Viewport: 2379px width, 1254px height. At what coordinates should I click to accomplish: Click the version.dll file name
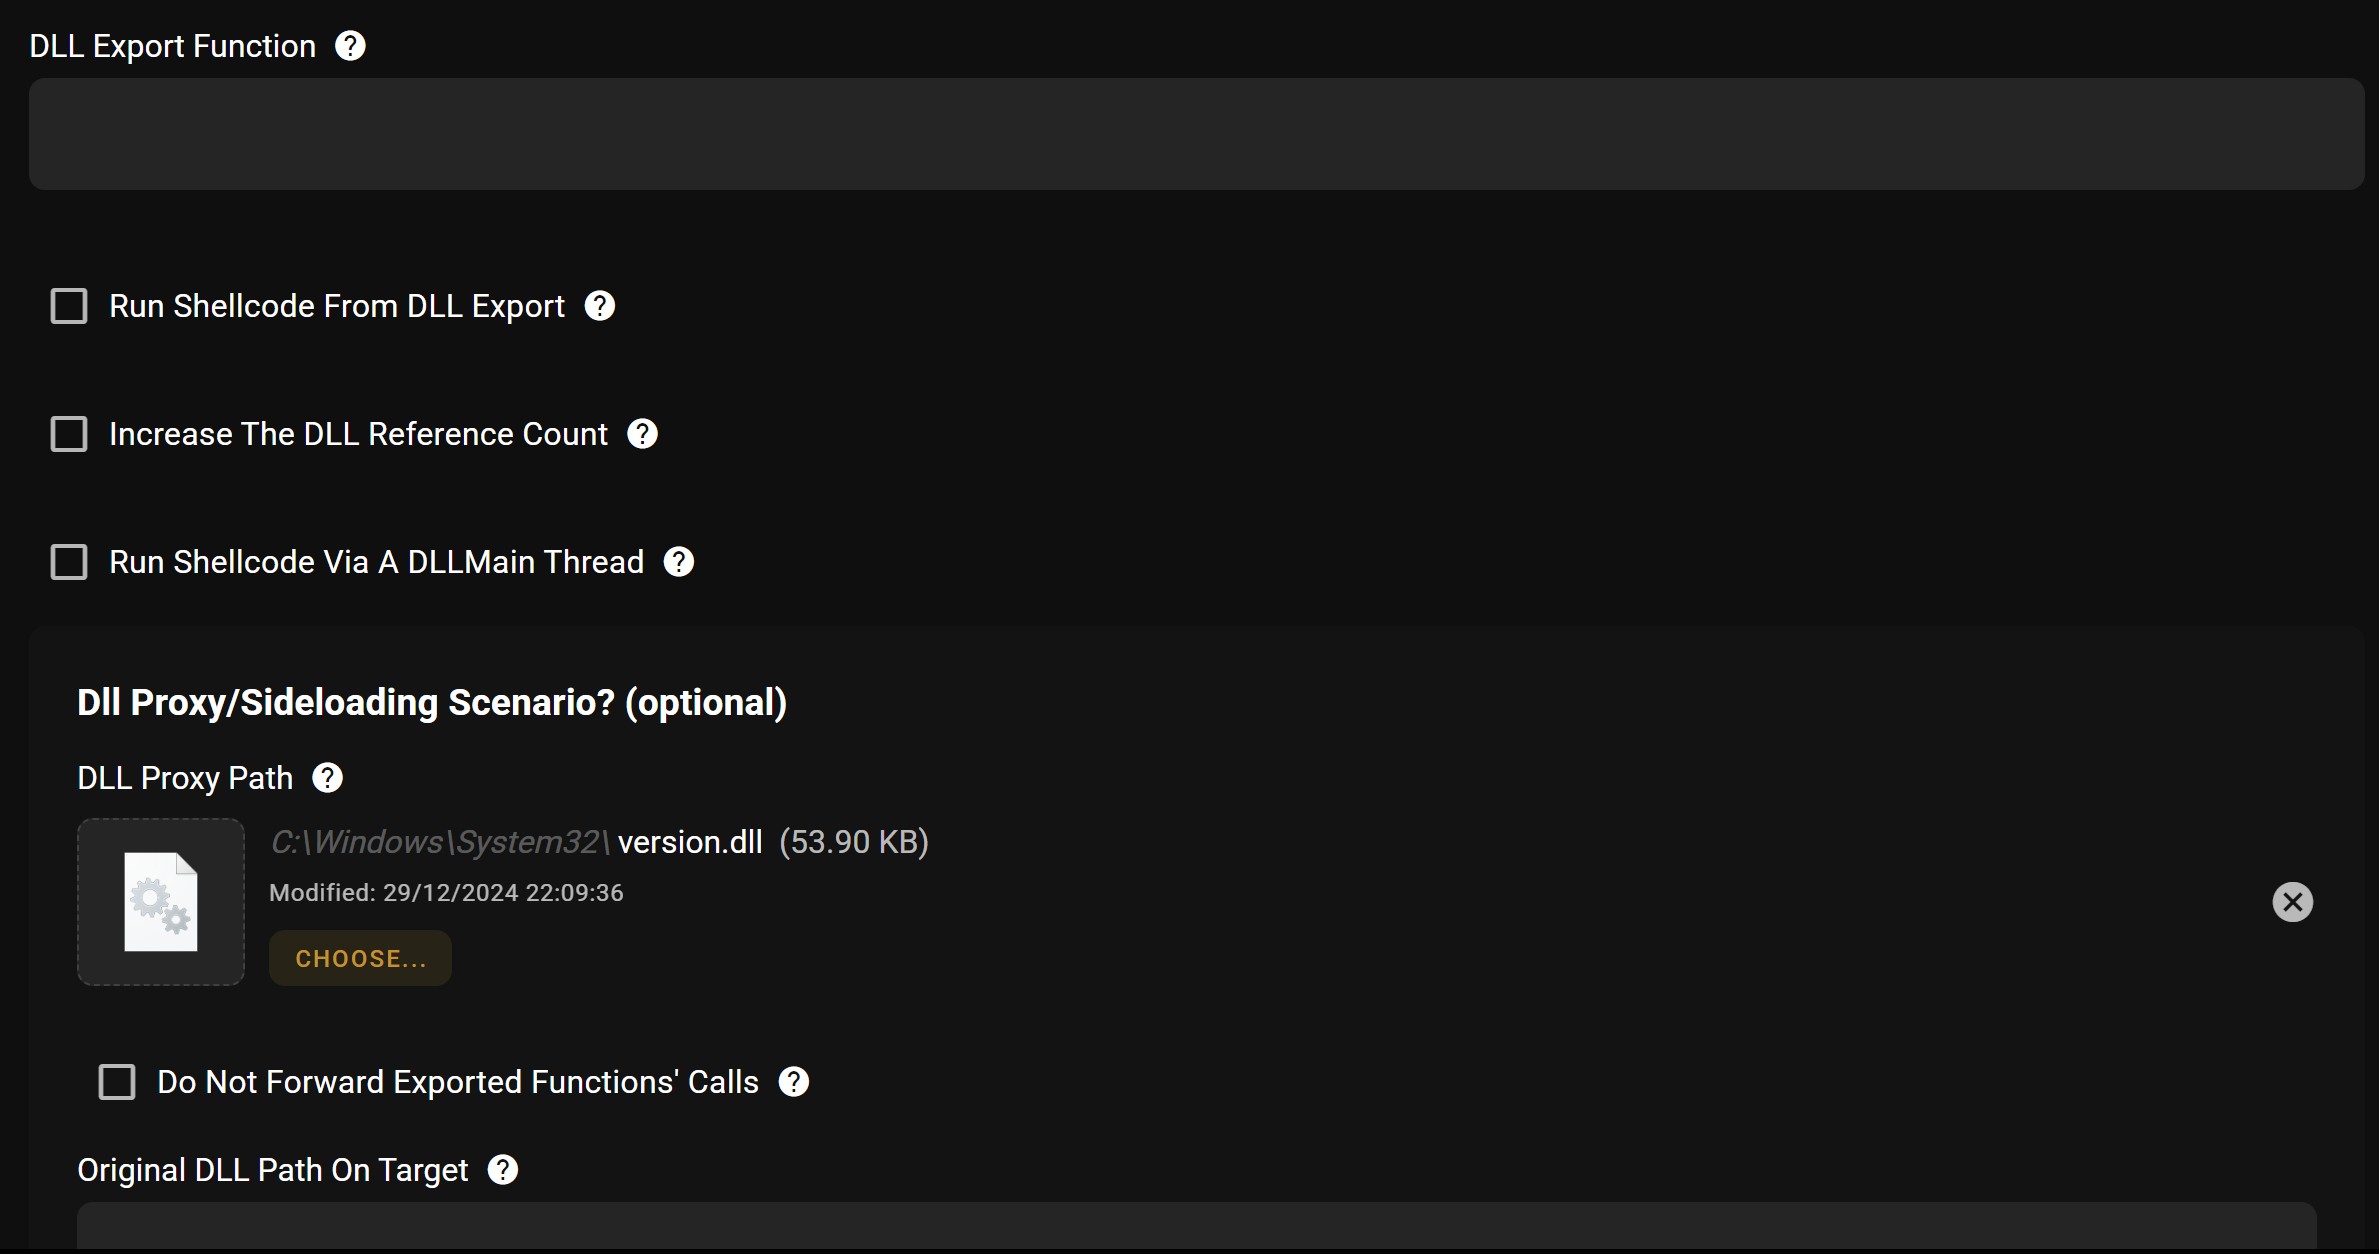pyautogui.click(x=690, y=842)
